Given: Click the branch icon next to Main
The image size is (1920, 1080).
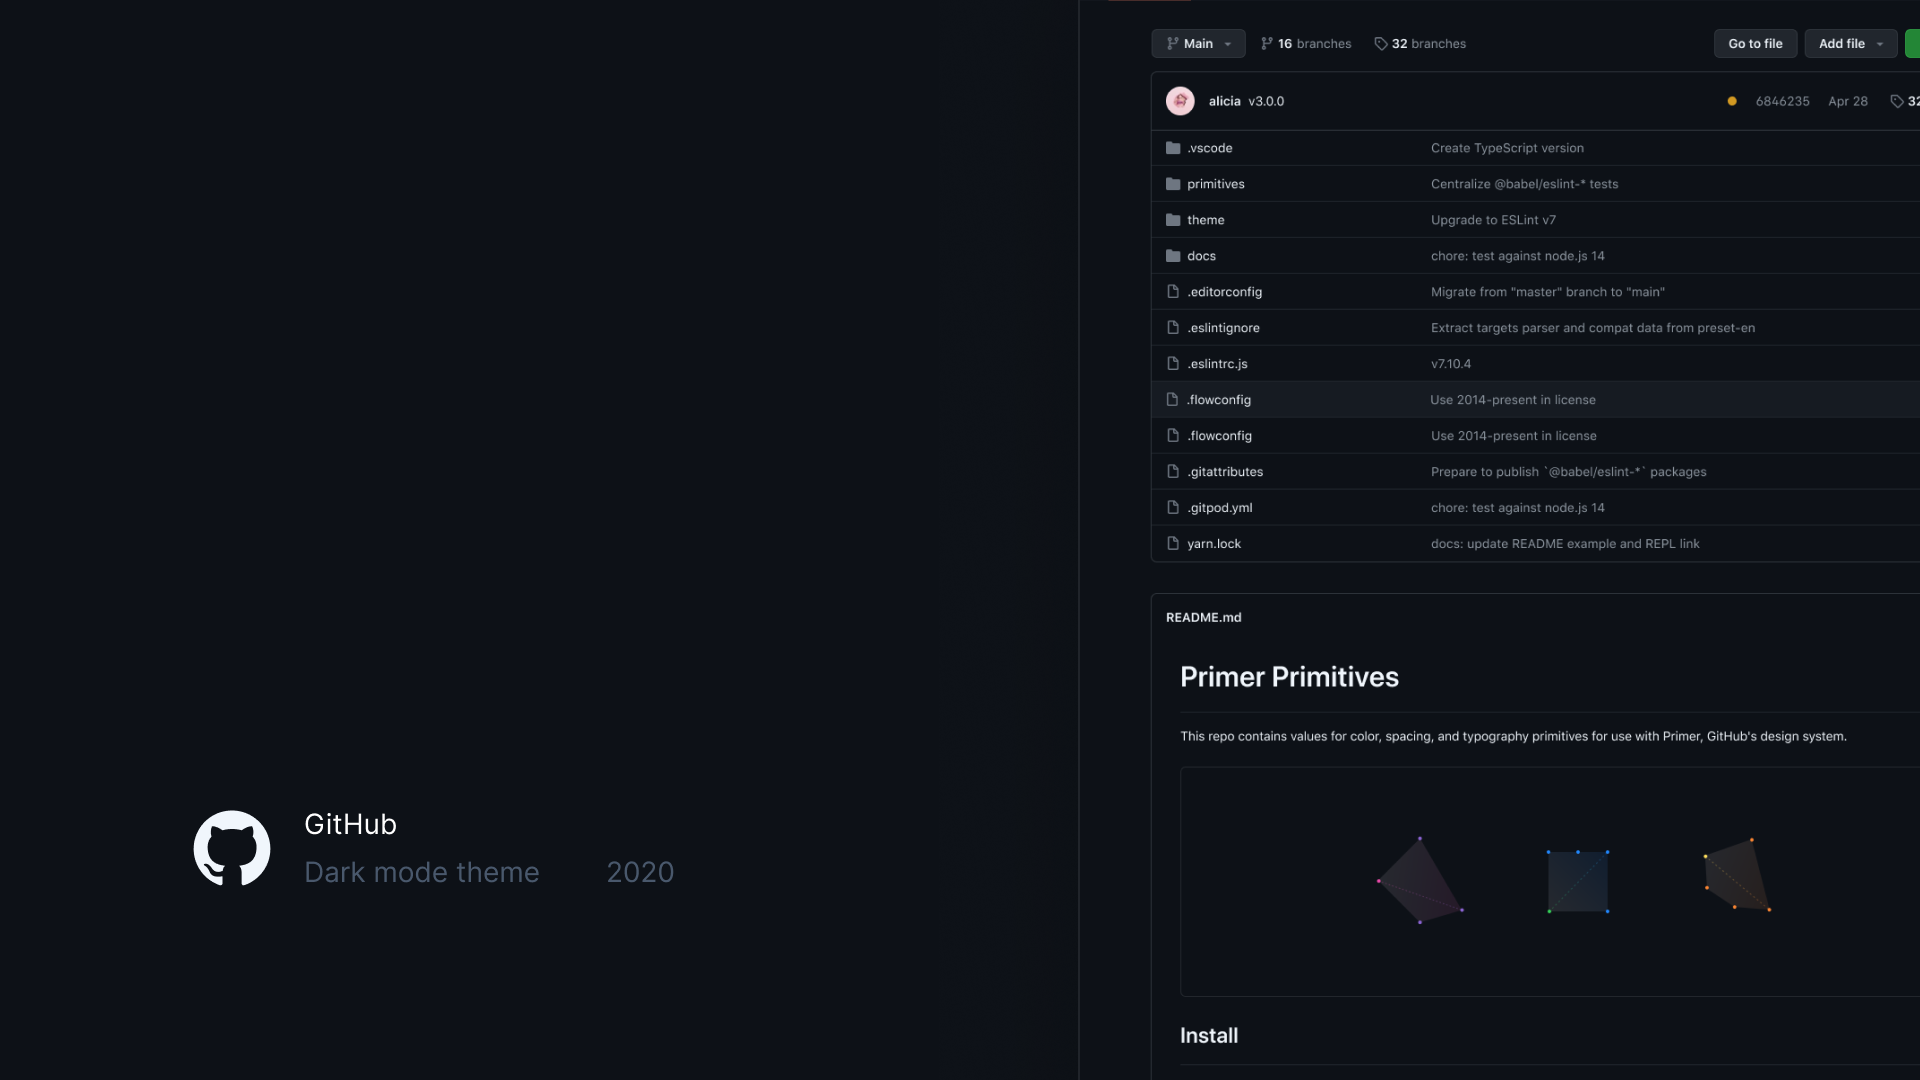Looking at the screenshot, I should (x=1172, y=43).
